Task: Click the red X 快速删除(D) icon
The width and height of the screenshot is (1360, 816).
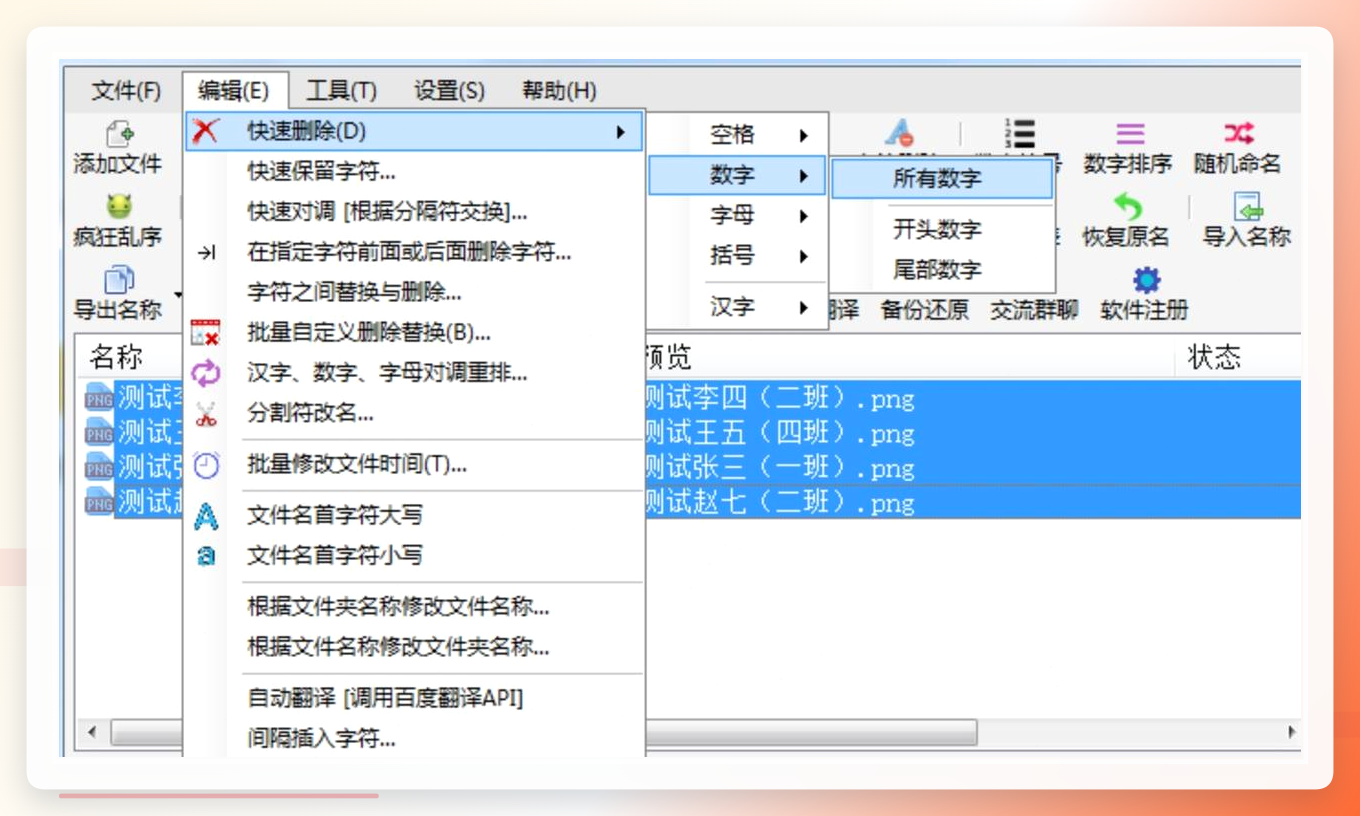Action: (x=205, y=131)
